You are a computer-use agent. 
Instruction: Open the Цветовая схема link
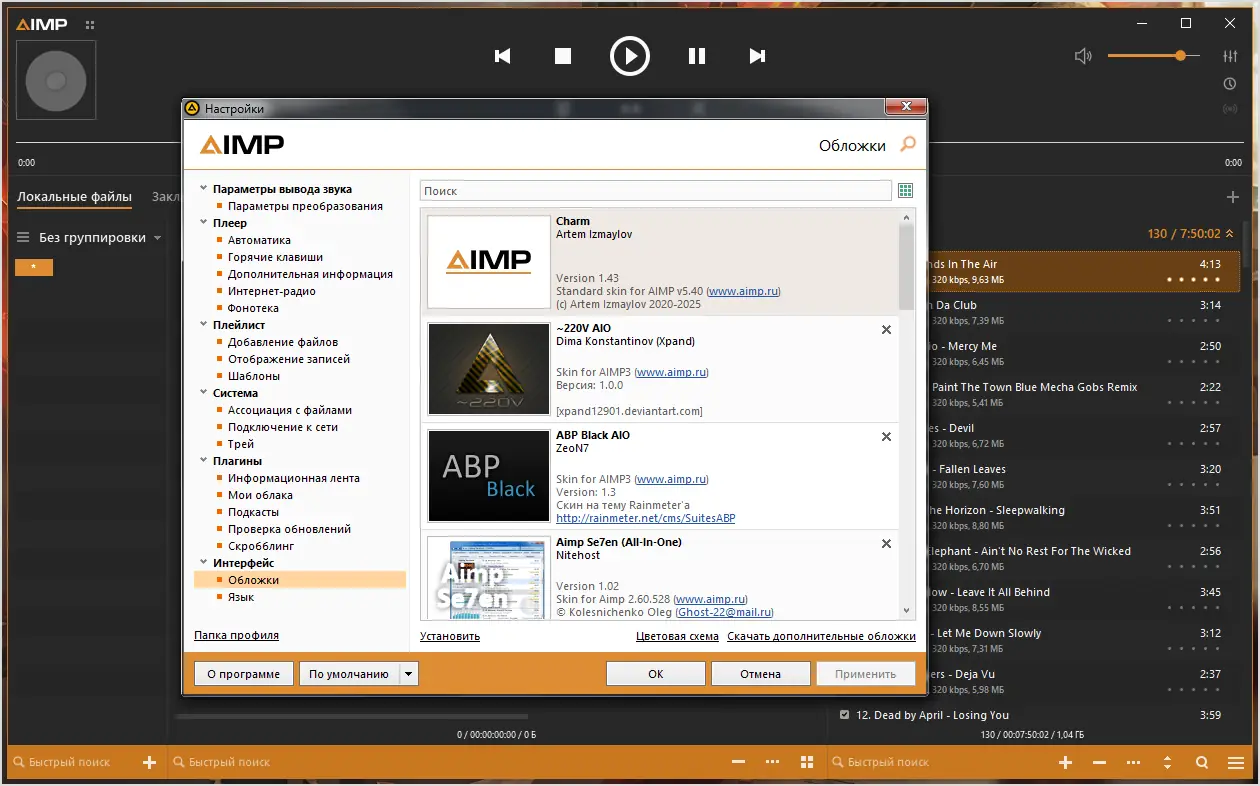[x=677, y=636]
